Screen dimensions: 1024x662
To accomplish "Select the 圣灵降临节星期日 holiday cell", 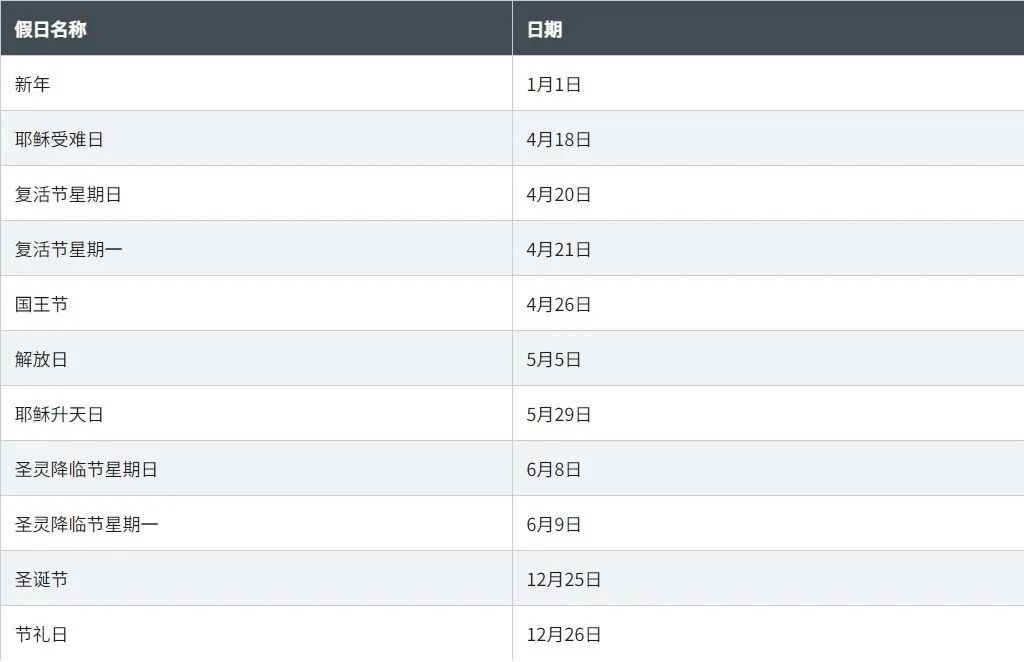I will [86, 469].
